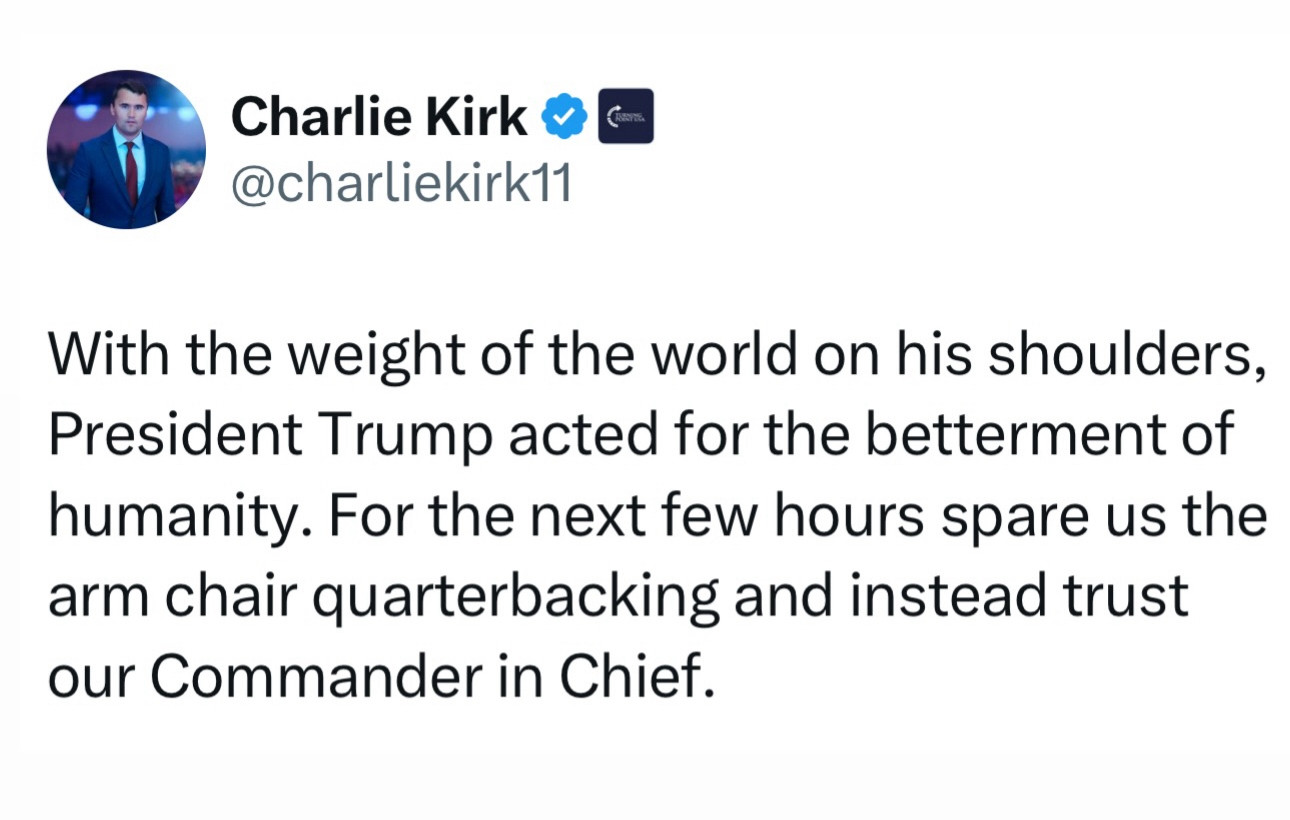Viewport: 1290px width, 820px height.
Task: Click "Commander in Chief" in the last line
Action: tap(433, 678)
